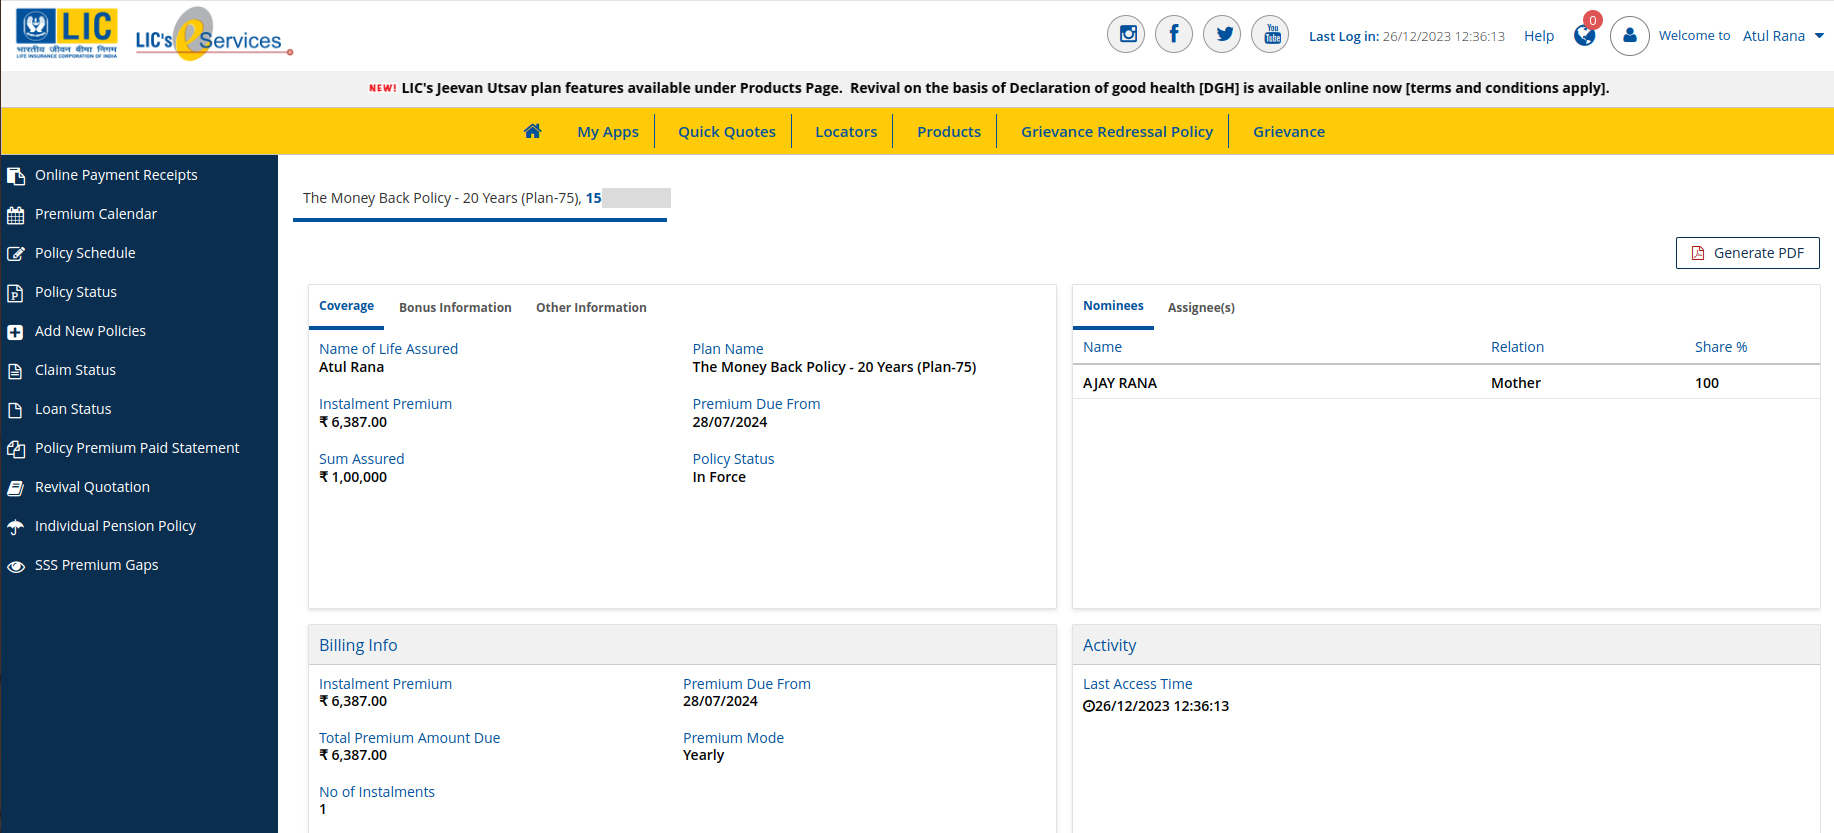Open LIC Facebook page icon
1834x833 pixels.
[x=1174, y=34]
